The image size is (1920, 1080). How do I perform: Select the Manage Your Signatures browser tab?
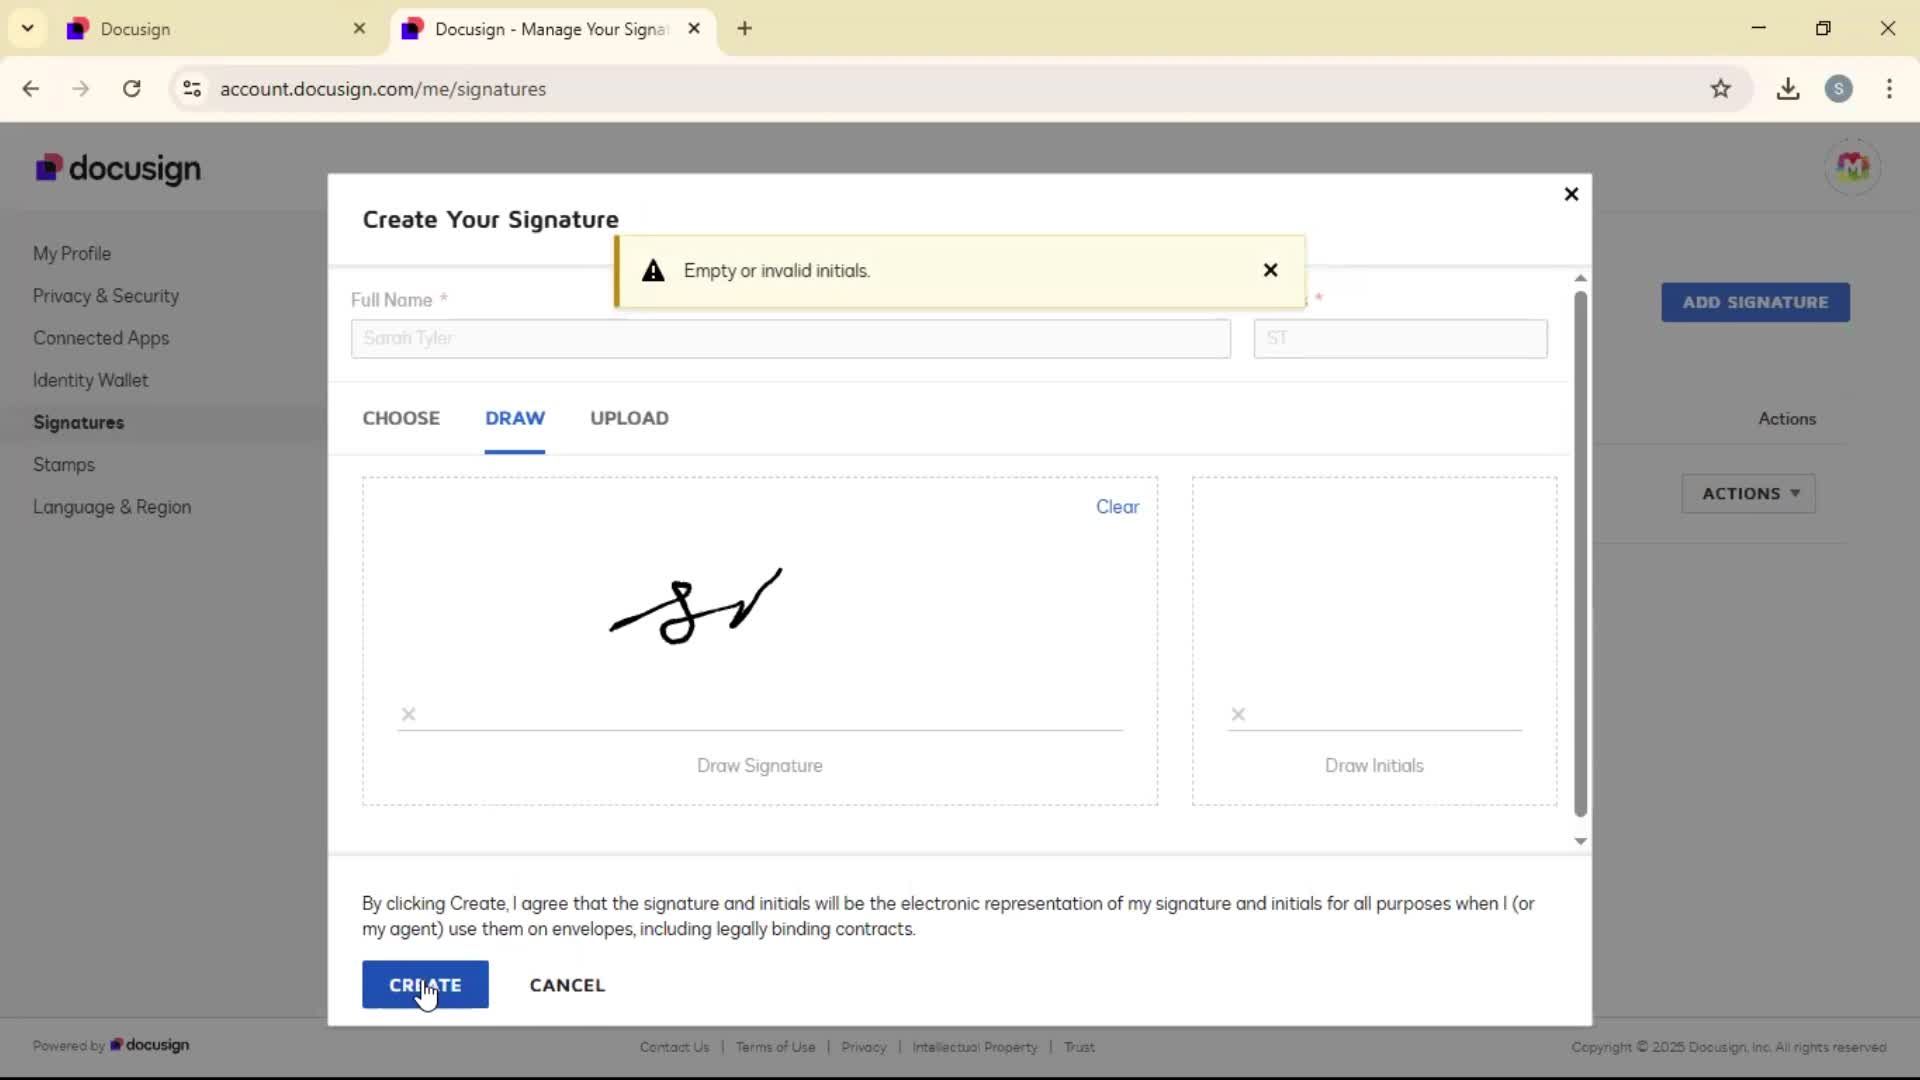(x=552, y=29)
